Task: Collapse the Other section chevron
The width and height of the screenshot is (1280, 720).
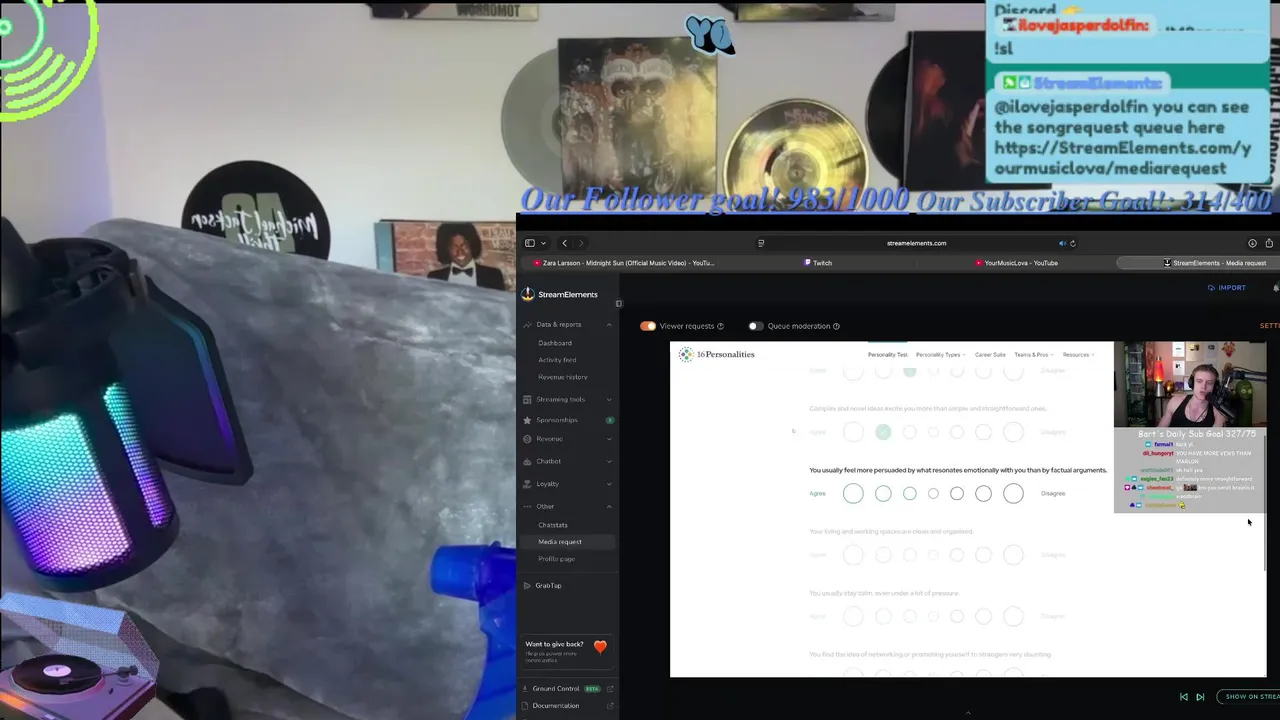Action: coord(608,506)
